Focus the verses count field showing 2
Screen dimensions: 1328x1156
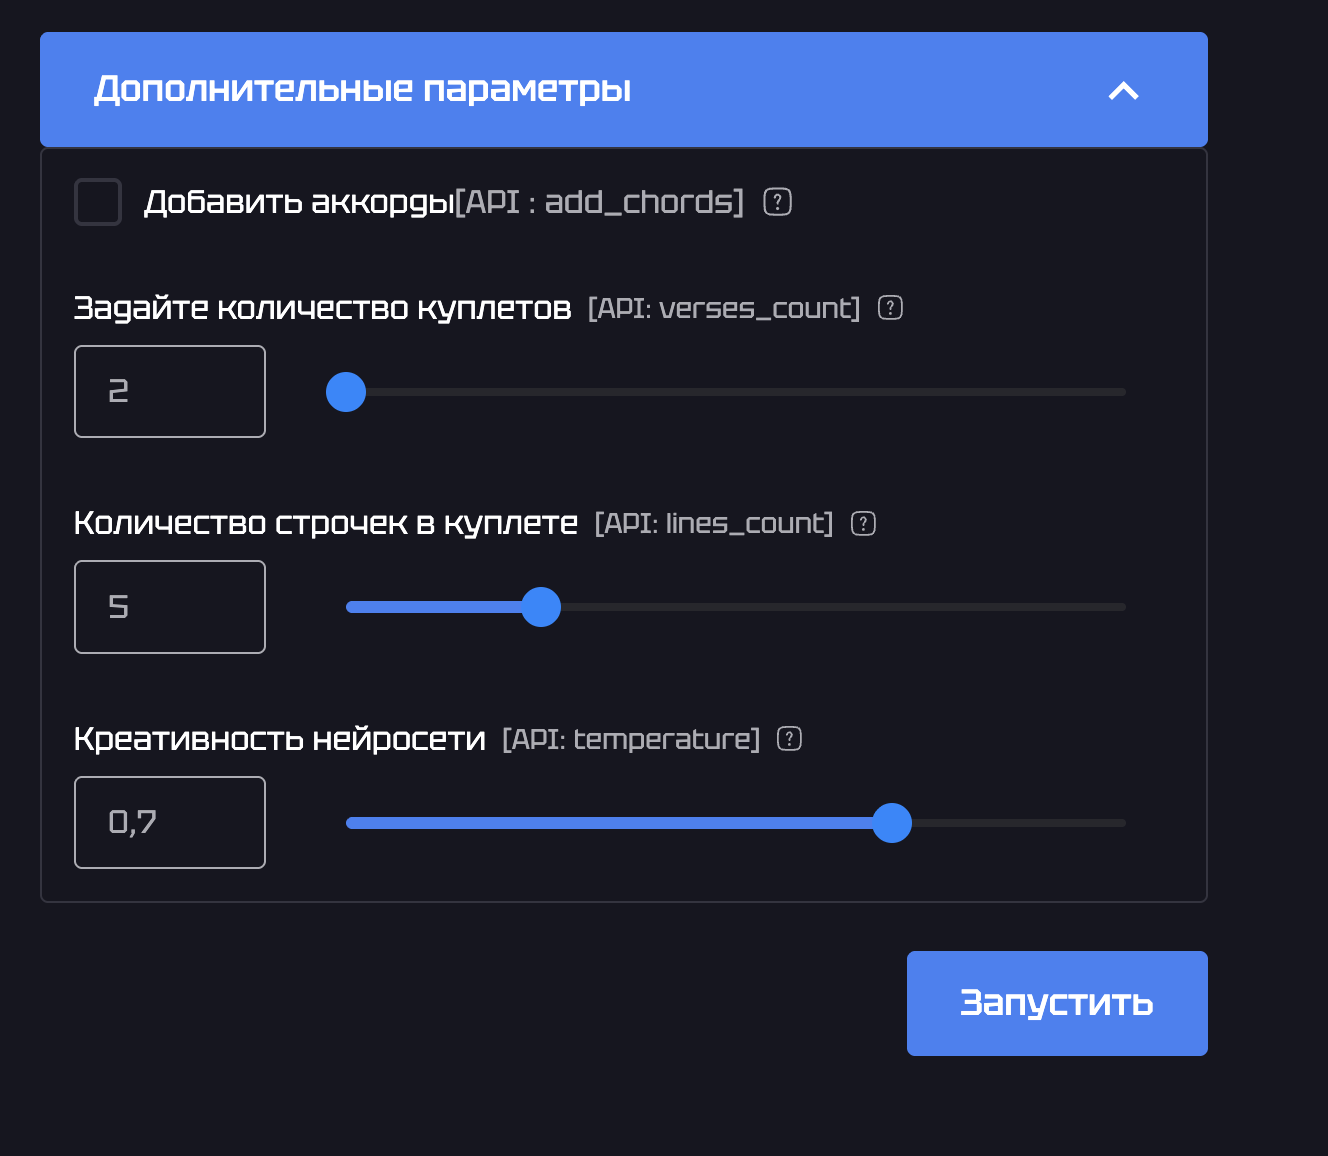(x=170, y=392)
